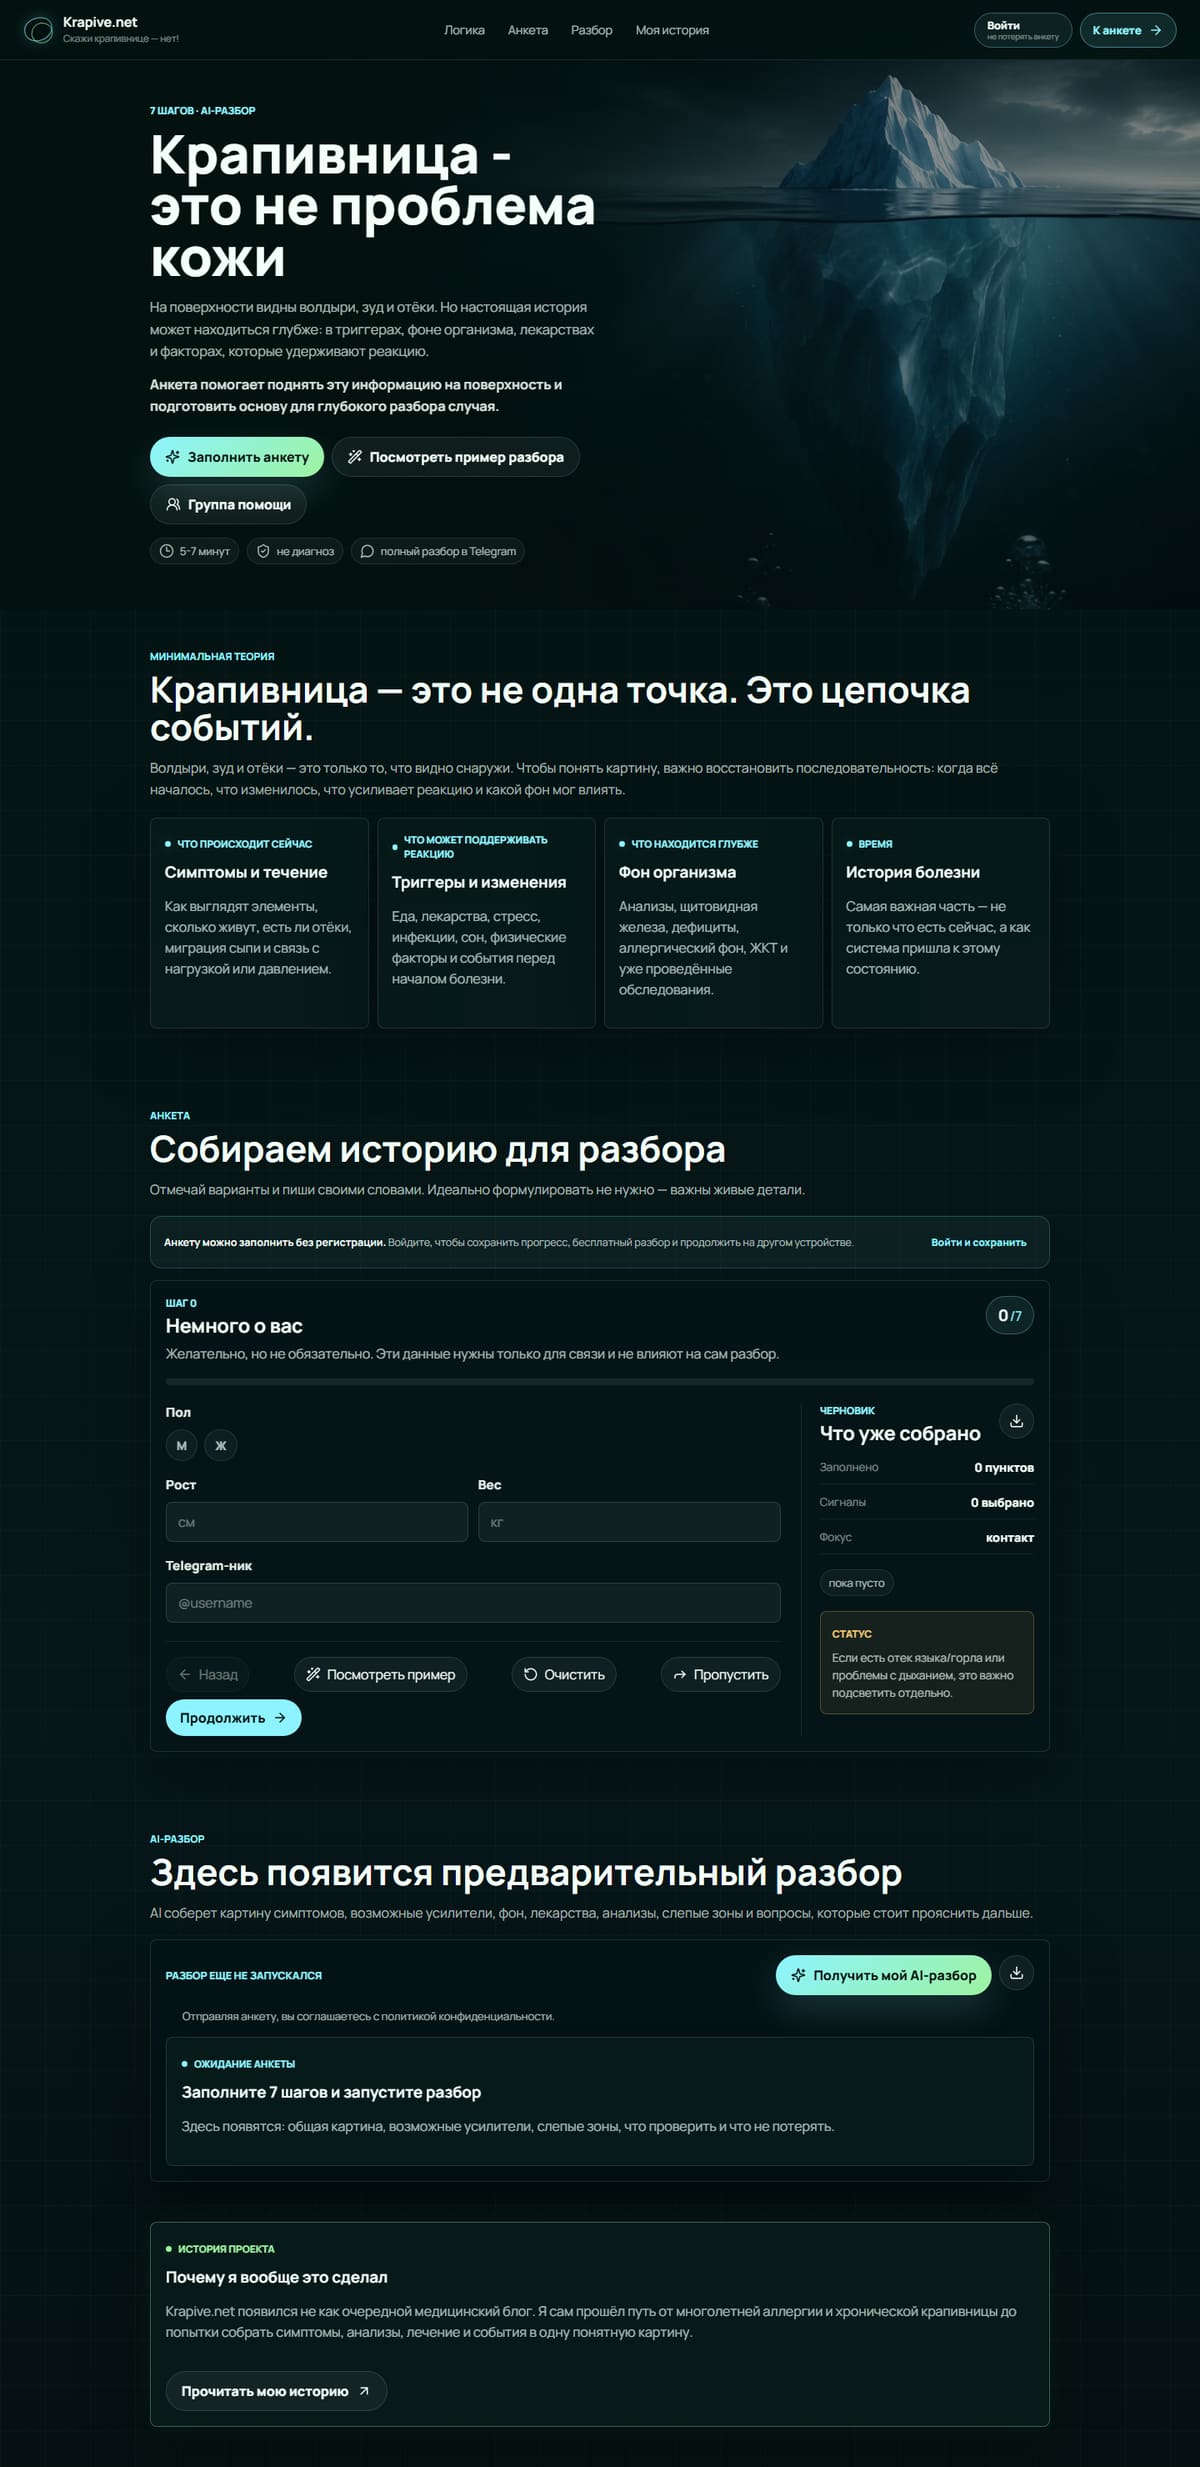Click the Почему я вообще это сделал heading
The height and width of the screenshot is (2467, 1200).
tap(276, 2277)
